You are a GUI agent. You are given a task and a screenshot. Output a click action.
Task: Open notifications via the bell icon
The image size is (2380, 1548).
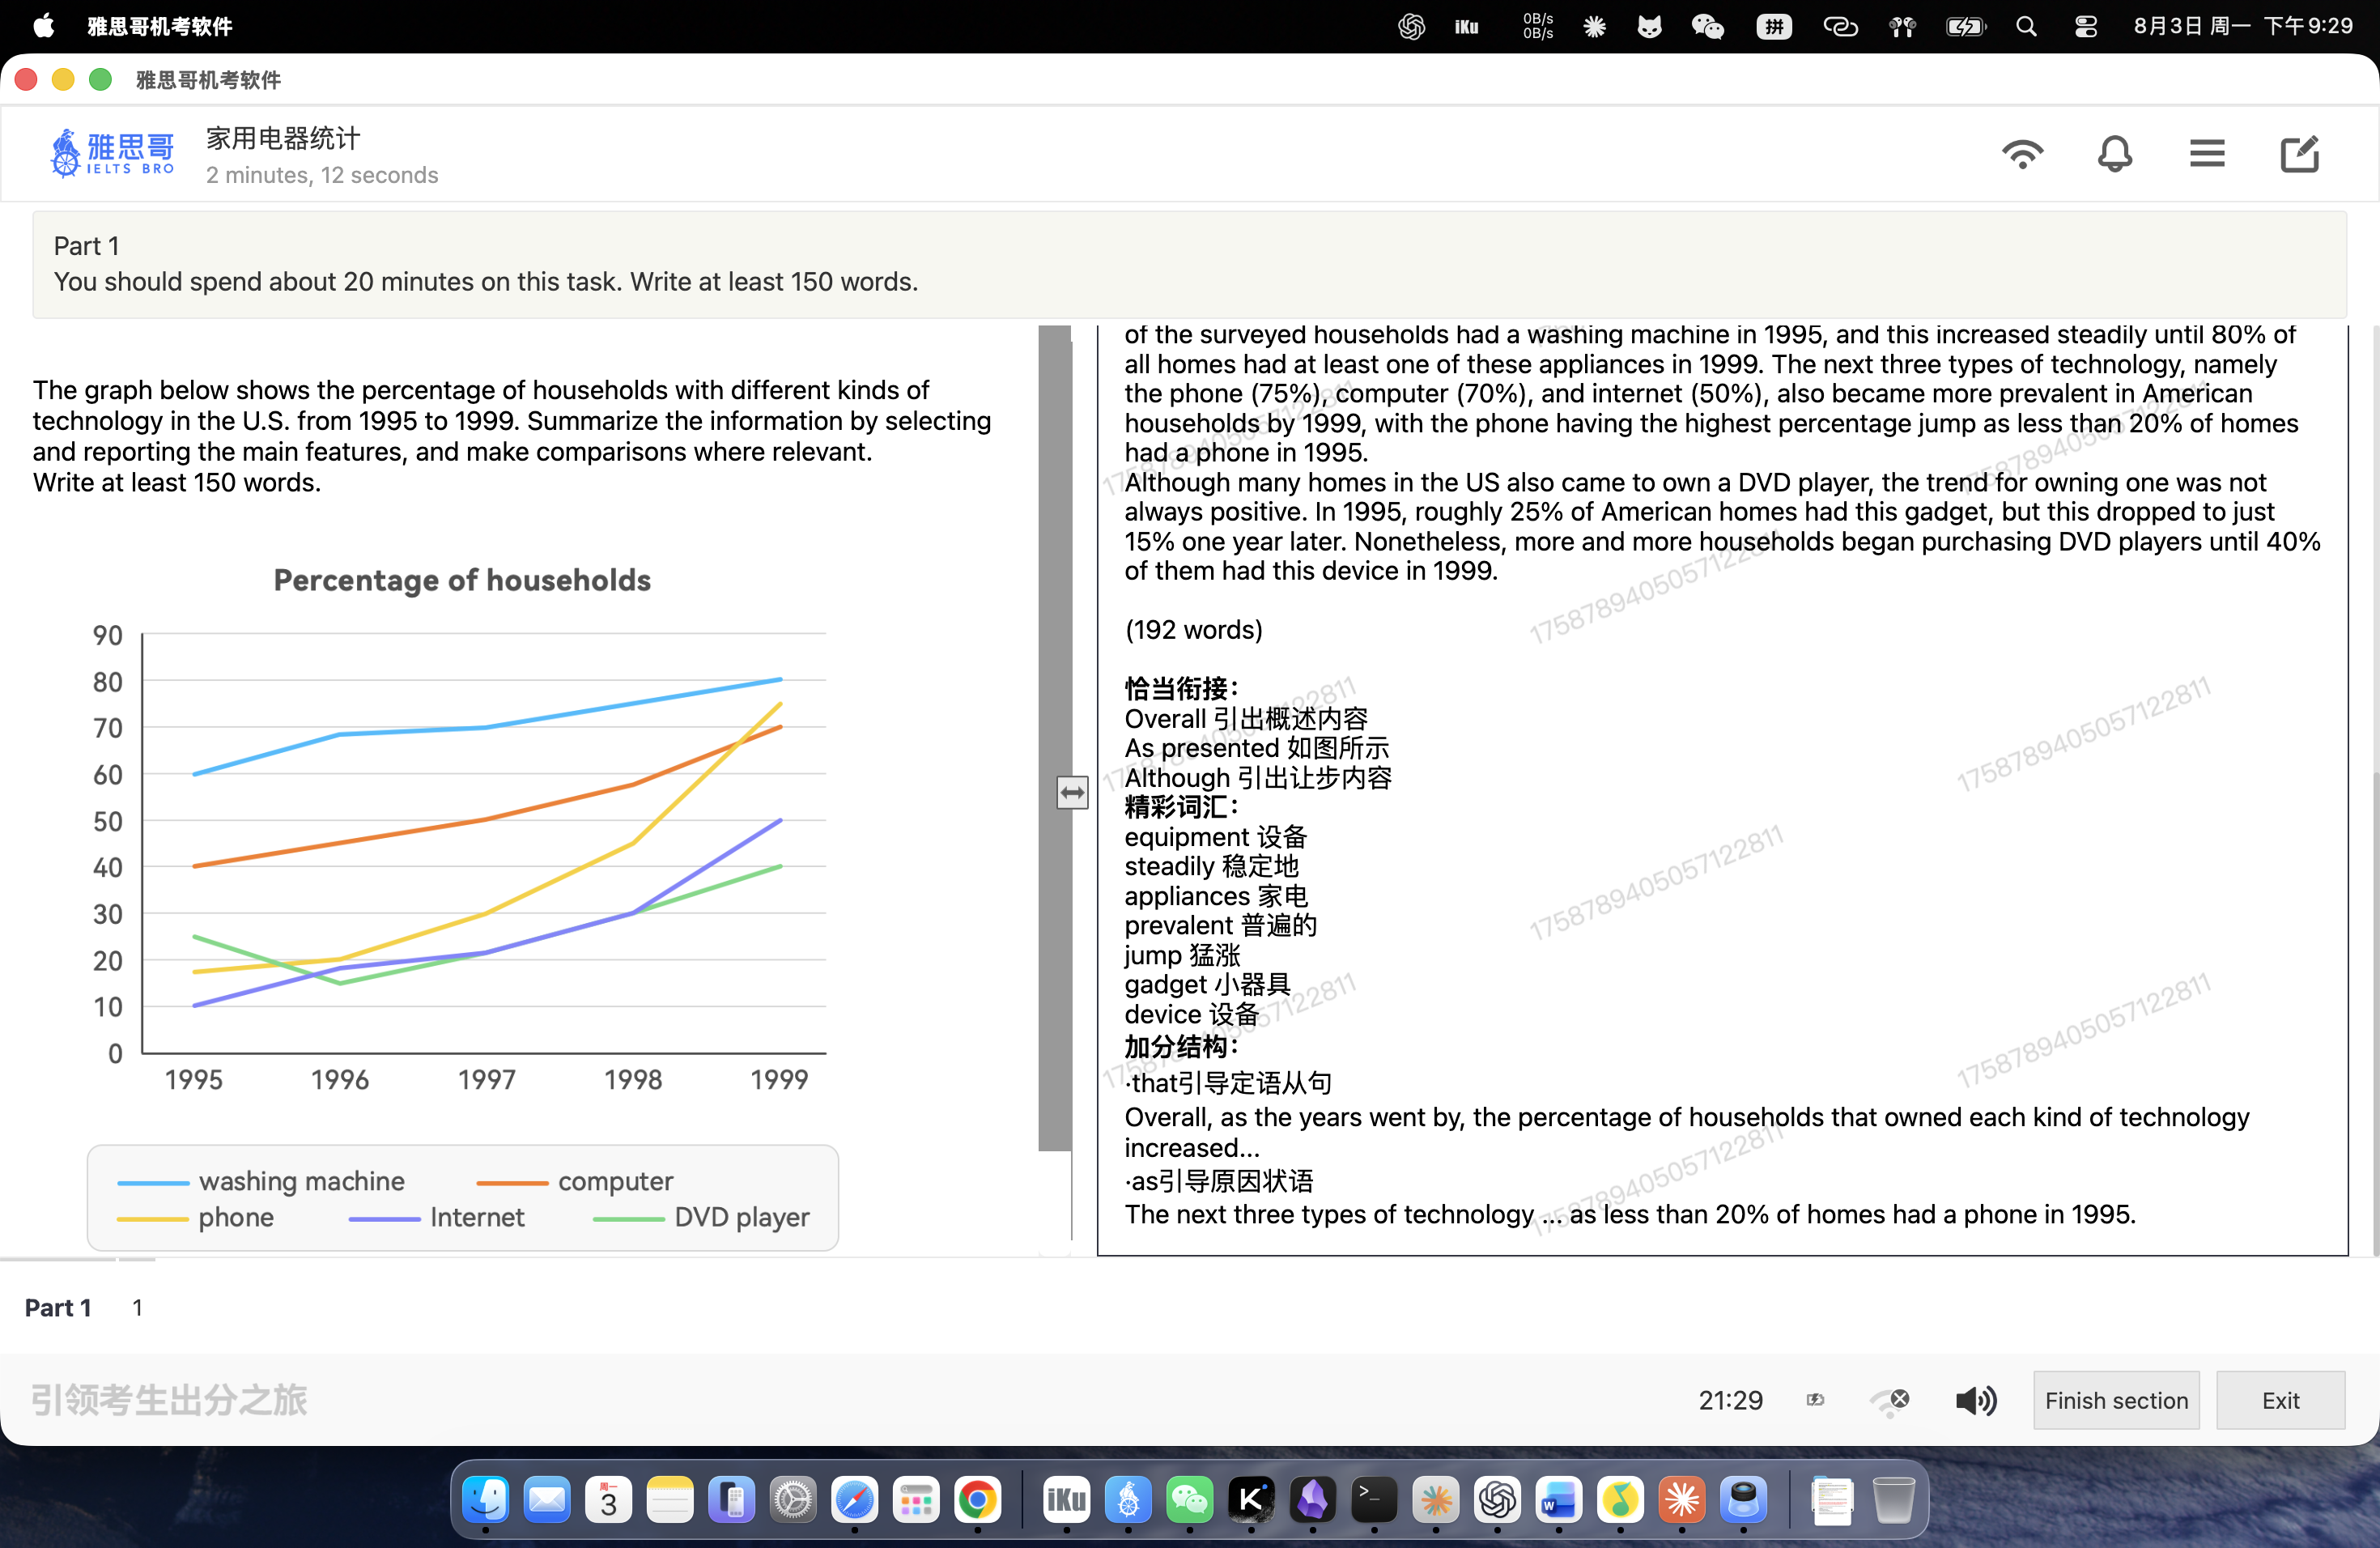pos(2114,154)
